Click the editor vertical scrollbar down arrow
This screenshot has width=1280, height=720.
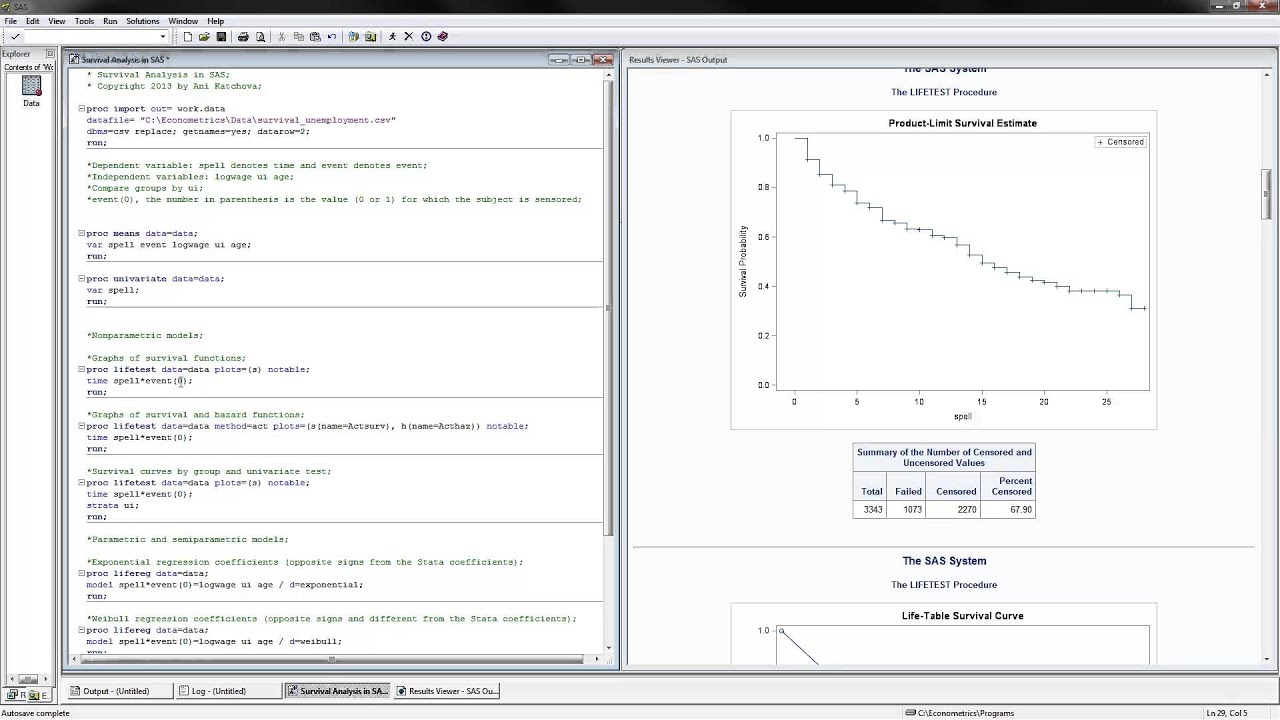(x=609, y=648)
